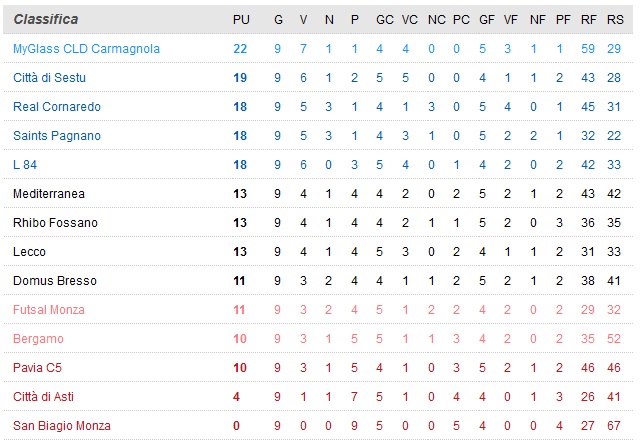The width and height of the screenshot is (642, 443).
Task: Select the RF column header
Action: [x=587, y=20]
